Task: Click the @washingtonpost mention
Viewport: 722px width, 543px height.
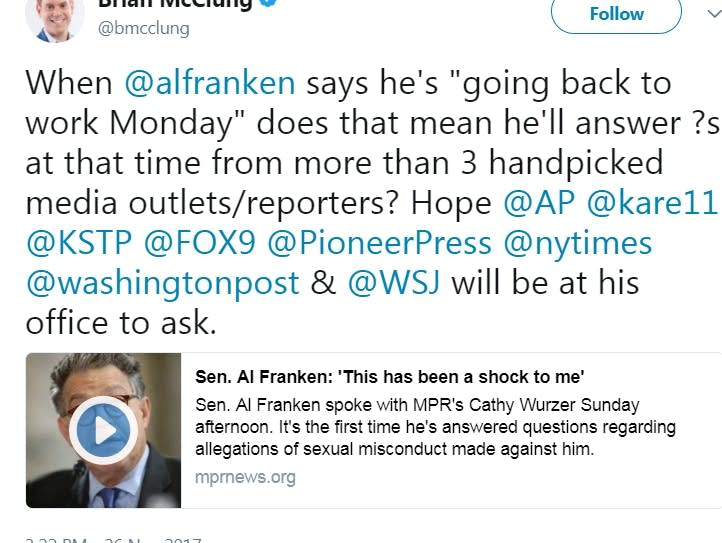Action: (x=162, y=283)
